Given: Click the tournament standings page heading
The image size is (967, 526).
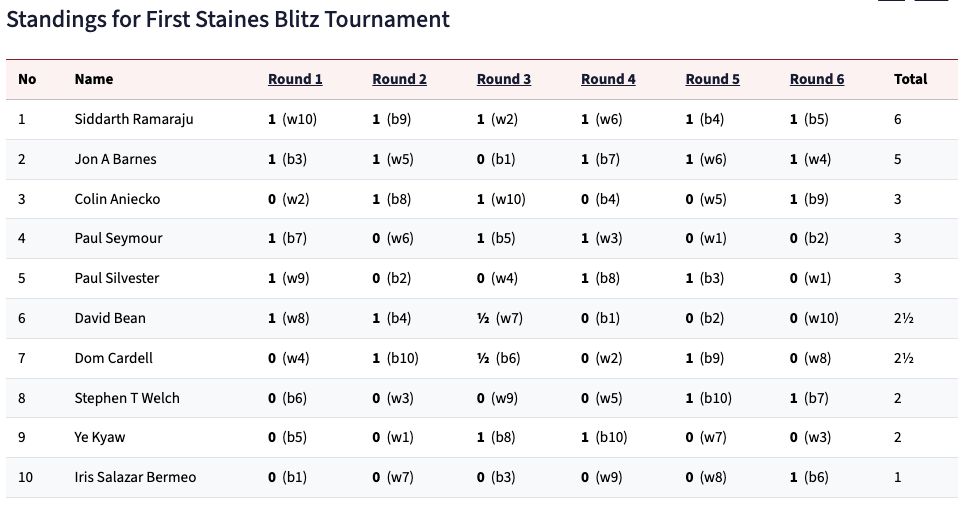Looking at the screenshot, I should (x=228, y=19).
